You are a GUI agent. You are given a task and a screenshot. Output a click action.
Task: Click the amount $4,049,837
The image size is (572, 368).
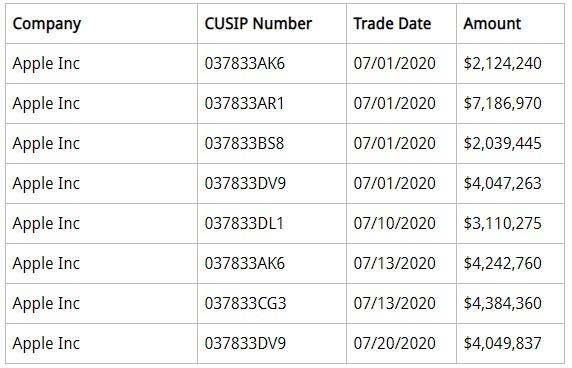(502, 344)
